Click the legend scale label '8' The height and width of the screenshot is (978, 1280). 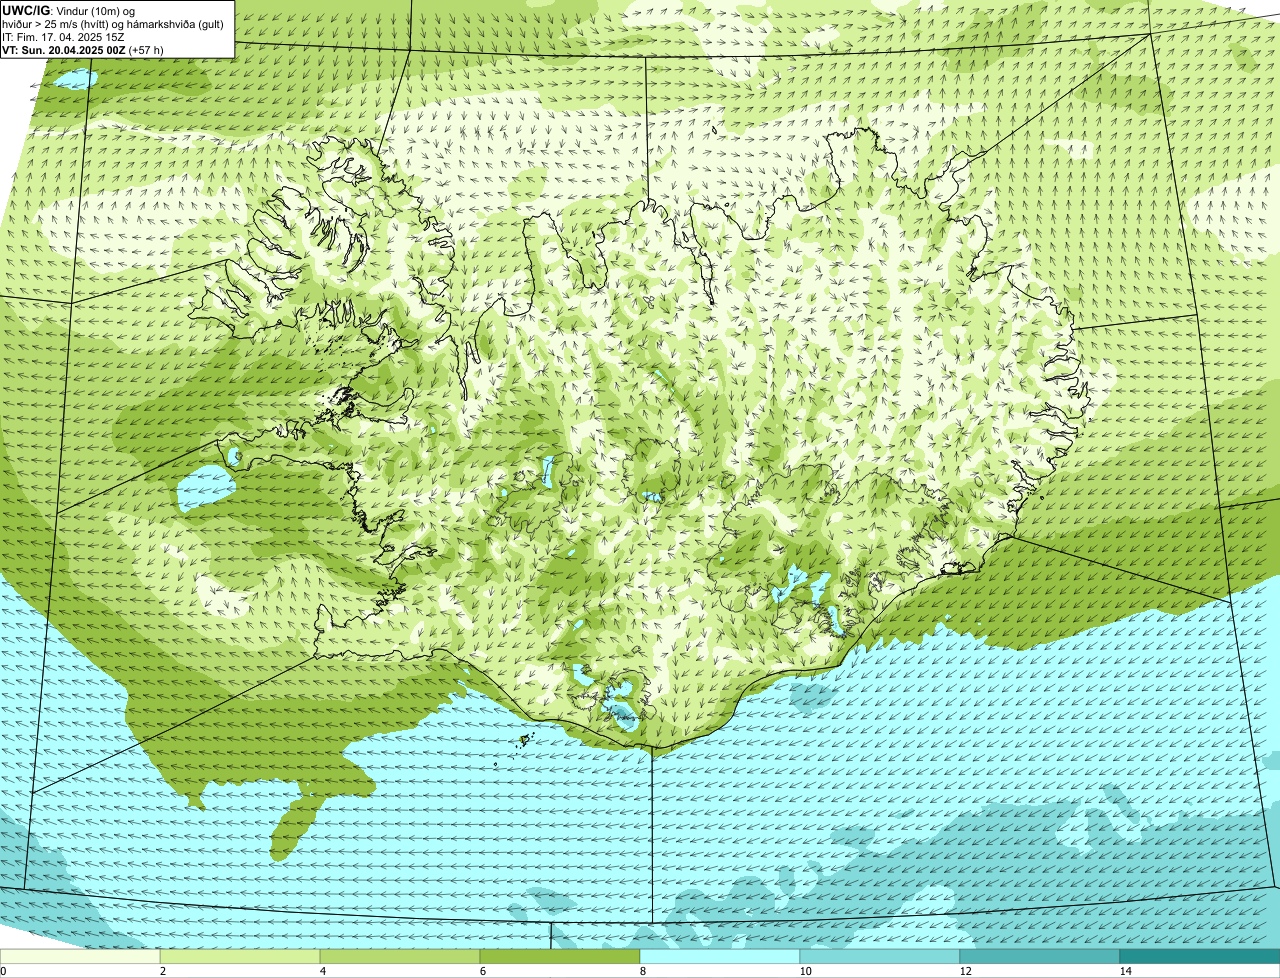tap(642, 971)
